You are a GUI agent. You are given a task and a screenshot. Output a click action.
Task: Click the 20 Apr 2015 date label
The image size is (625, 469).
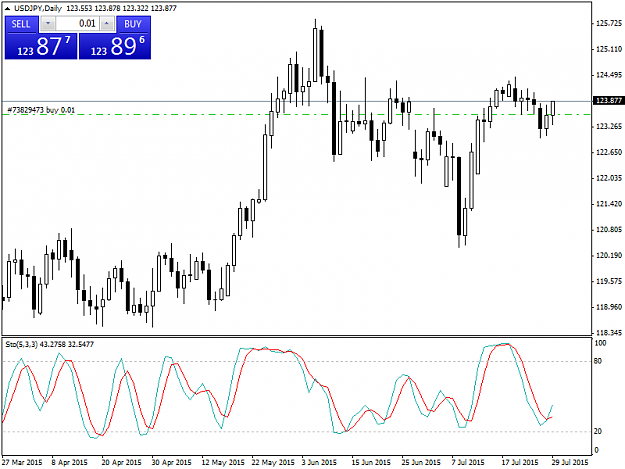point(121,462)
